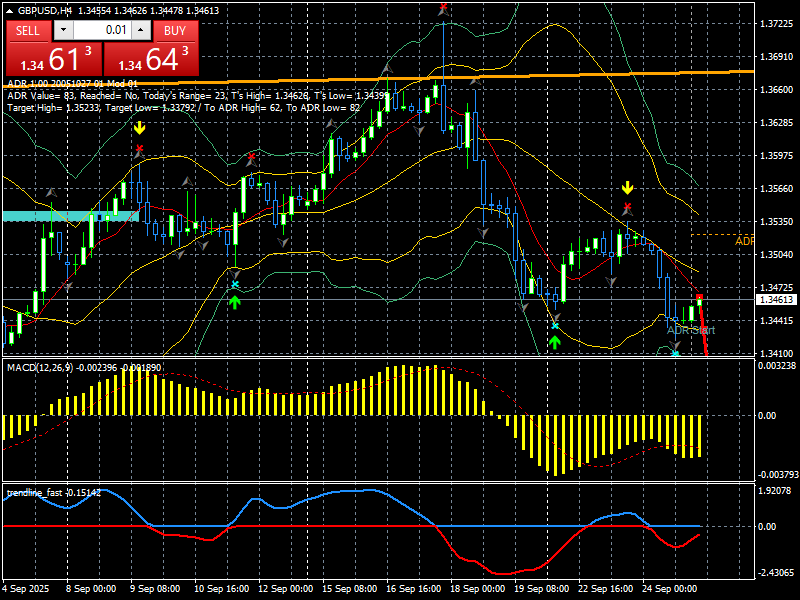Click the 10 Sep 16:00 date label
This screenshot has height=600, width=800.
(x=221, y=588)
